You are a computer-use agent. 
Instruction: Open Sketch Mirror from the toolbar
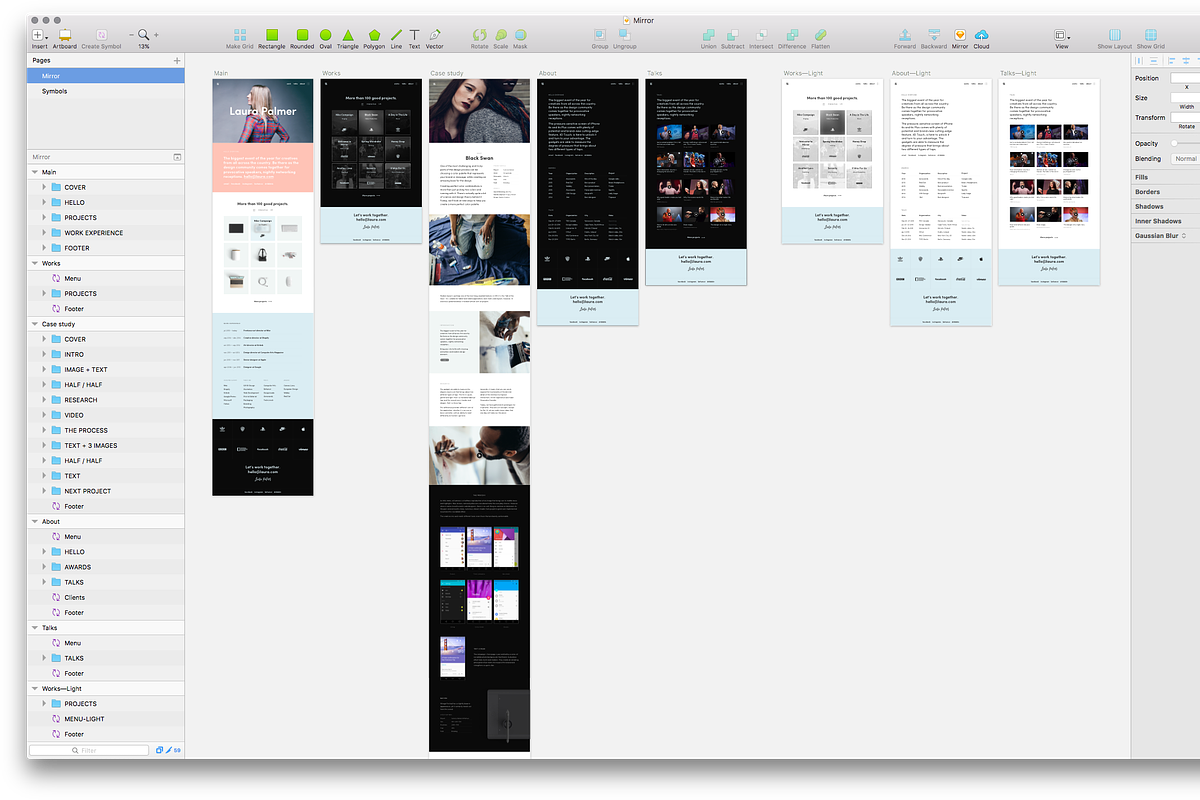coord(960,35)
